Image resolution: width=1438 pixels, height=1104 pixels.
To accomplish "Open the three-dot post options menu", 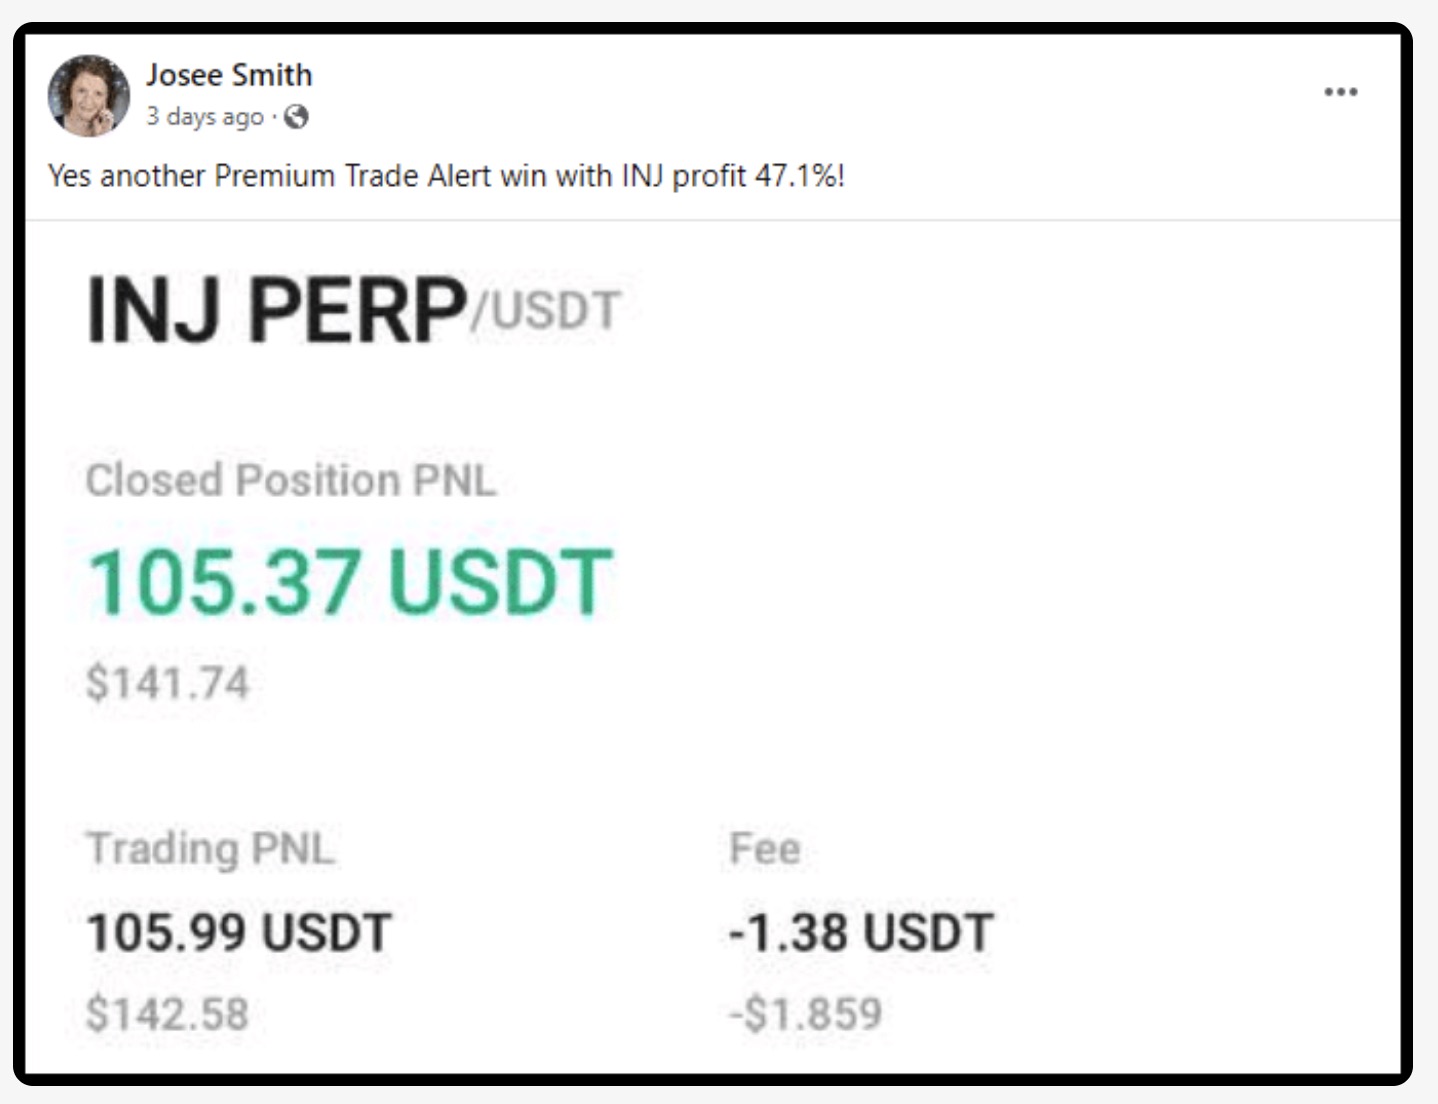I will [x=1340, y=92].
